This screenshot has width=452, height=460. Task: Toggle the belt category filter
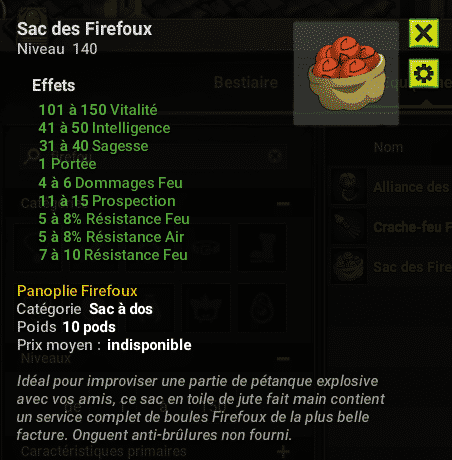(206, 247)
